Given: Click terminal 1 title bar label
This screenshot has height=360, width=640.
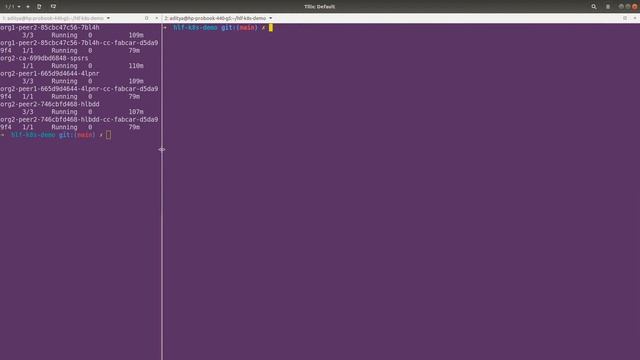Looking at the screenshot, I should pyautogui.click(x=53, y=18).
